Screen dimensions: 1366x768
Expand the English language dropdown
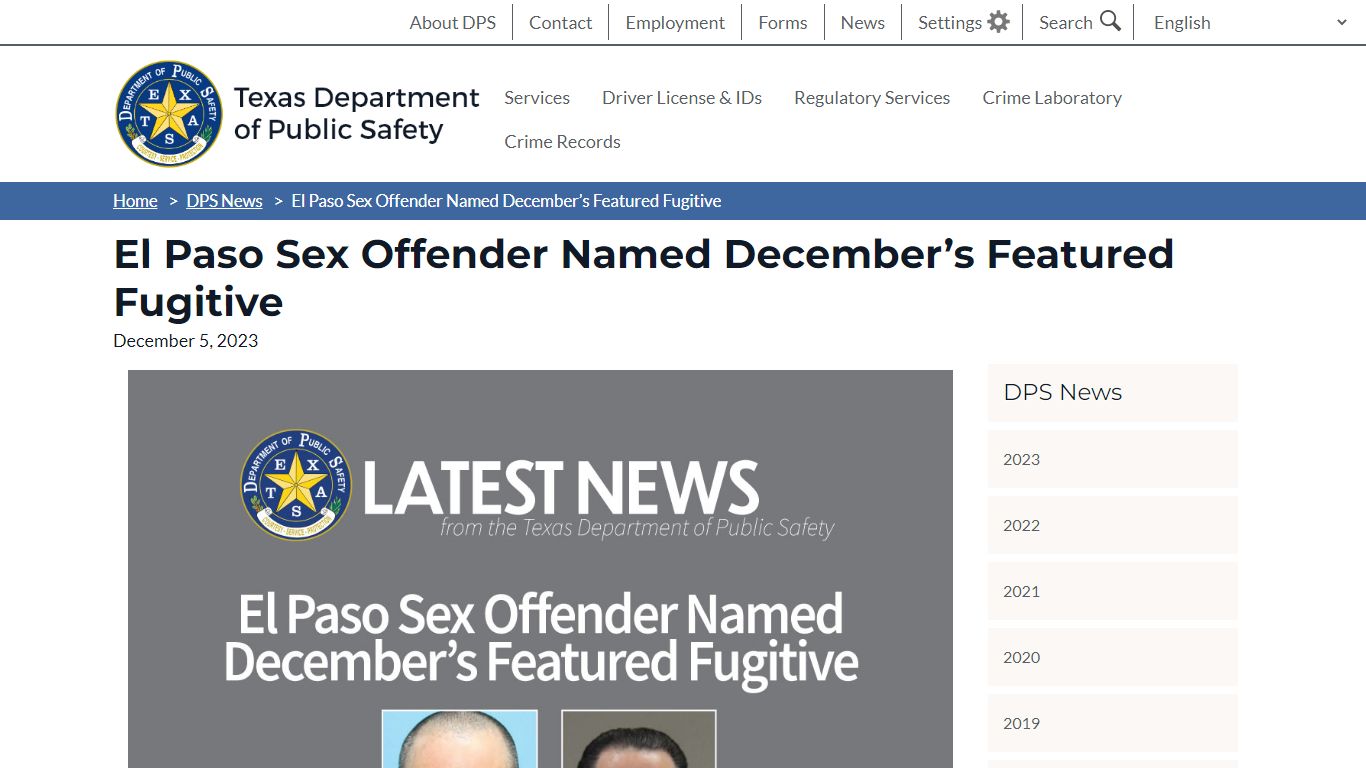pos(1250,22)
